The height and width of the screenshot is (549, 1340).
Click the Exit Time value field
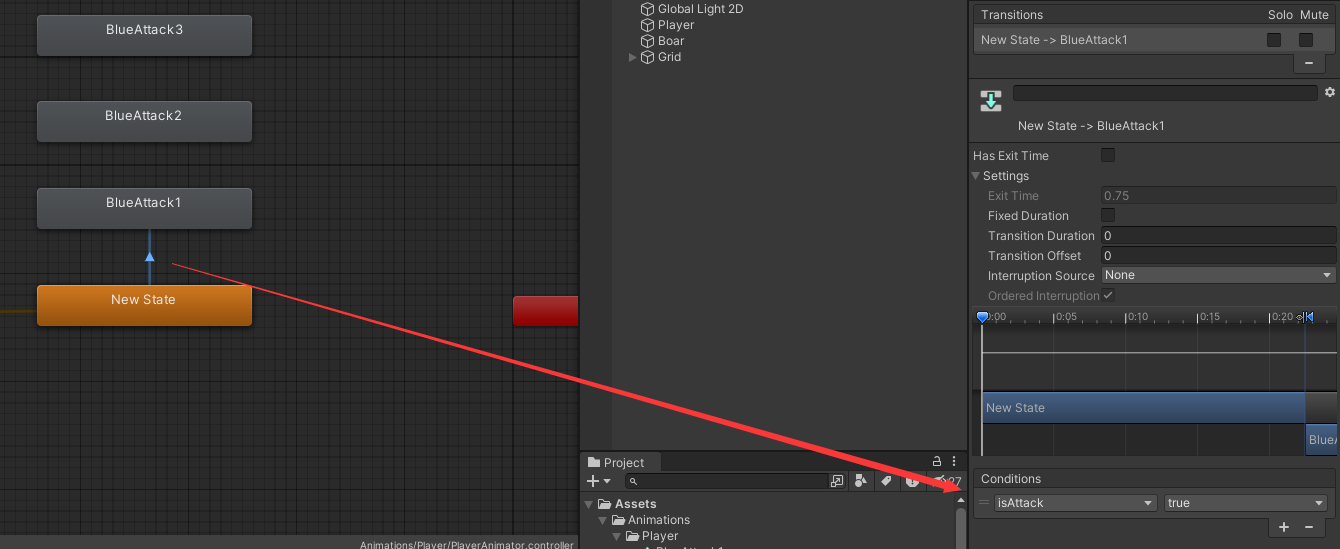pyautogui.click(x=1219, y=195)
